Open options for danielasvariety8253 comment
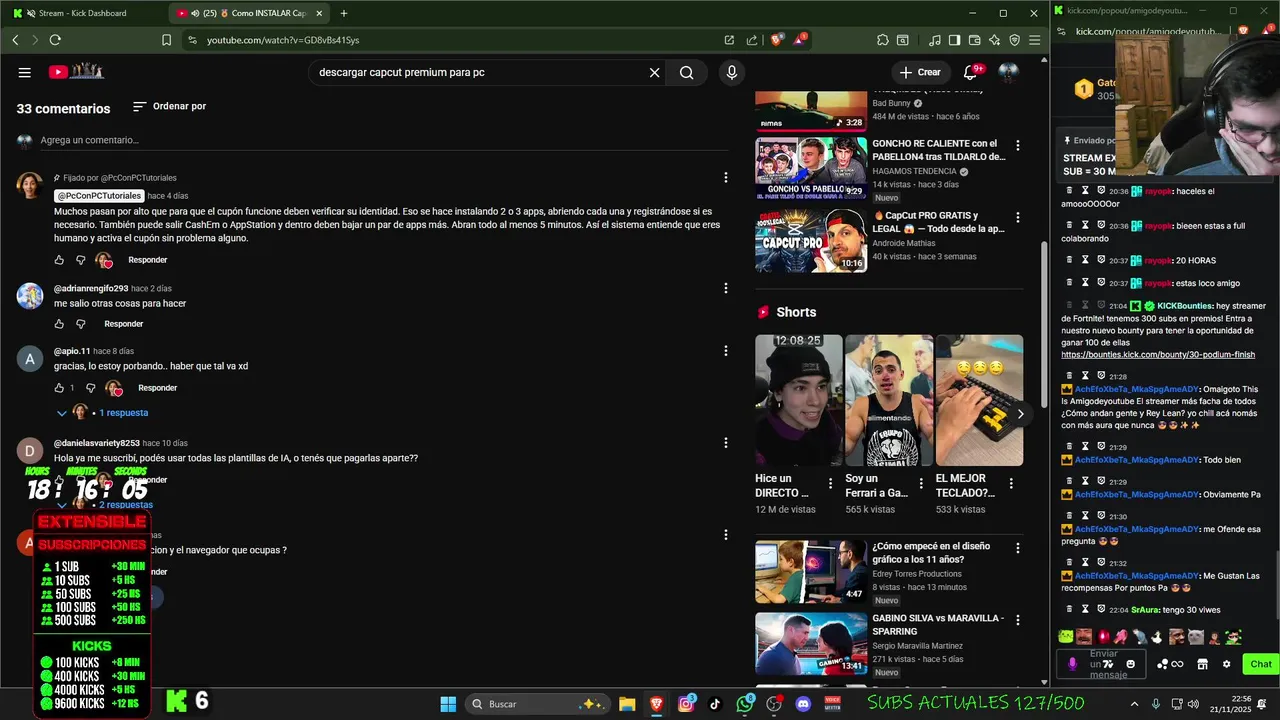The image size is (1280, 720). [x=726, y=443]
